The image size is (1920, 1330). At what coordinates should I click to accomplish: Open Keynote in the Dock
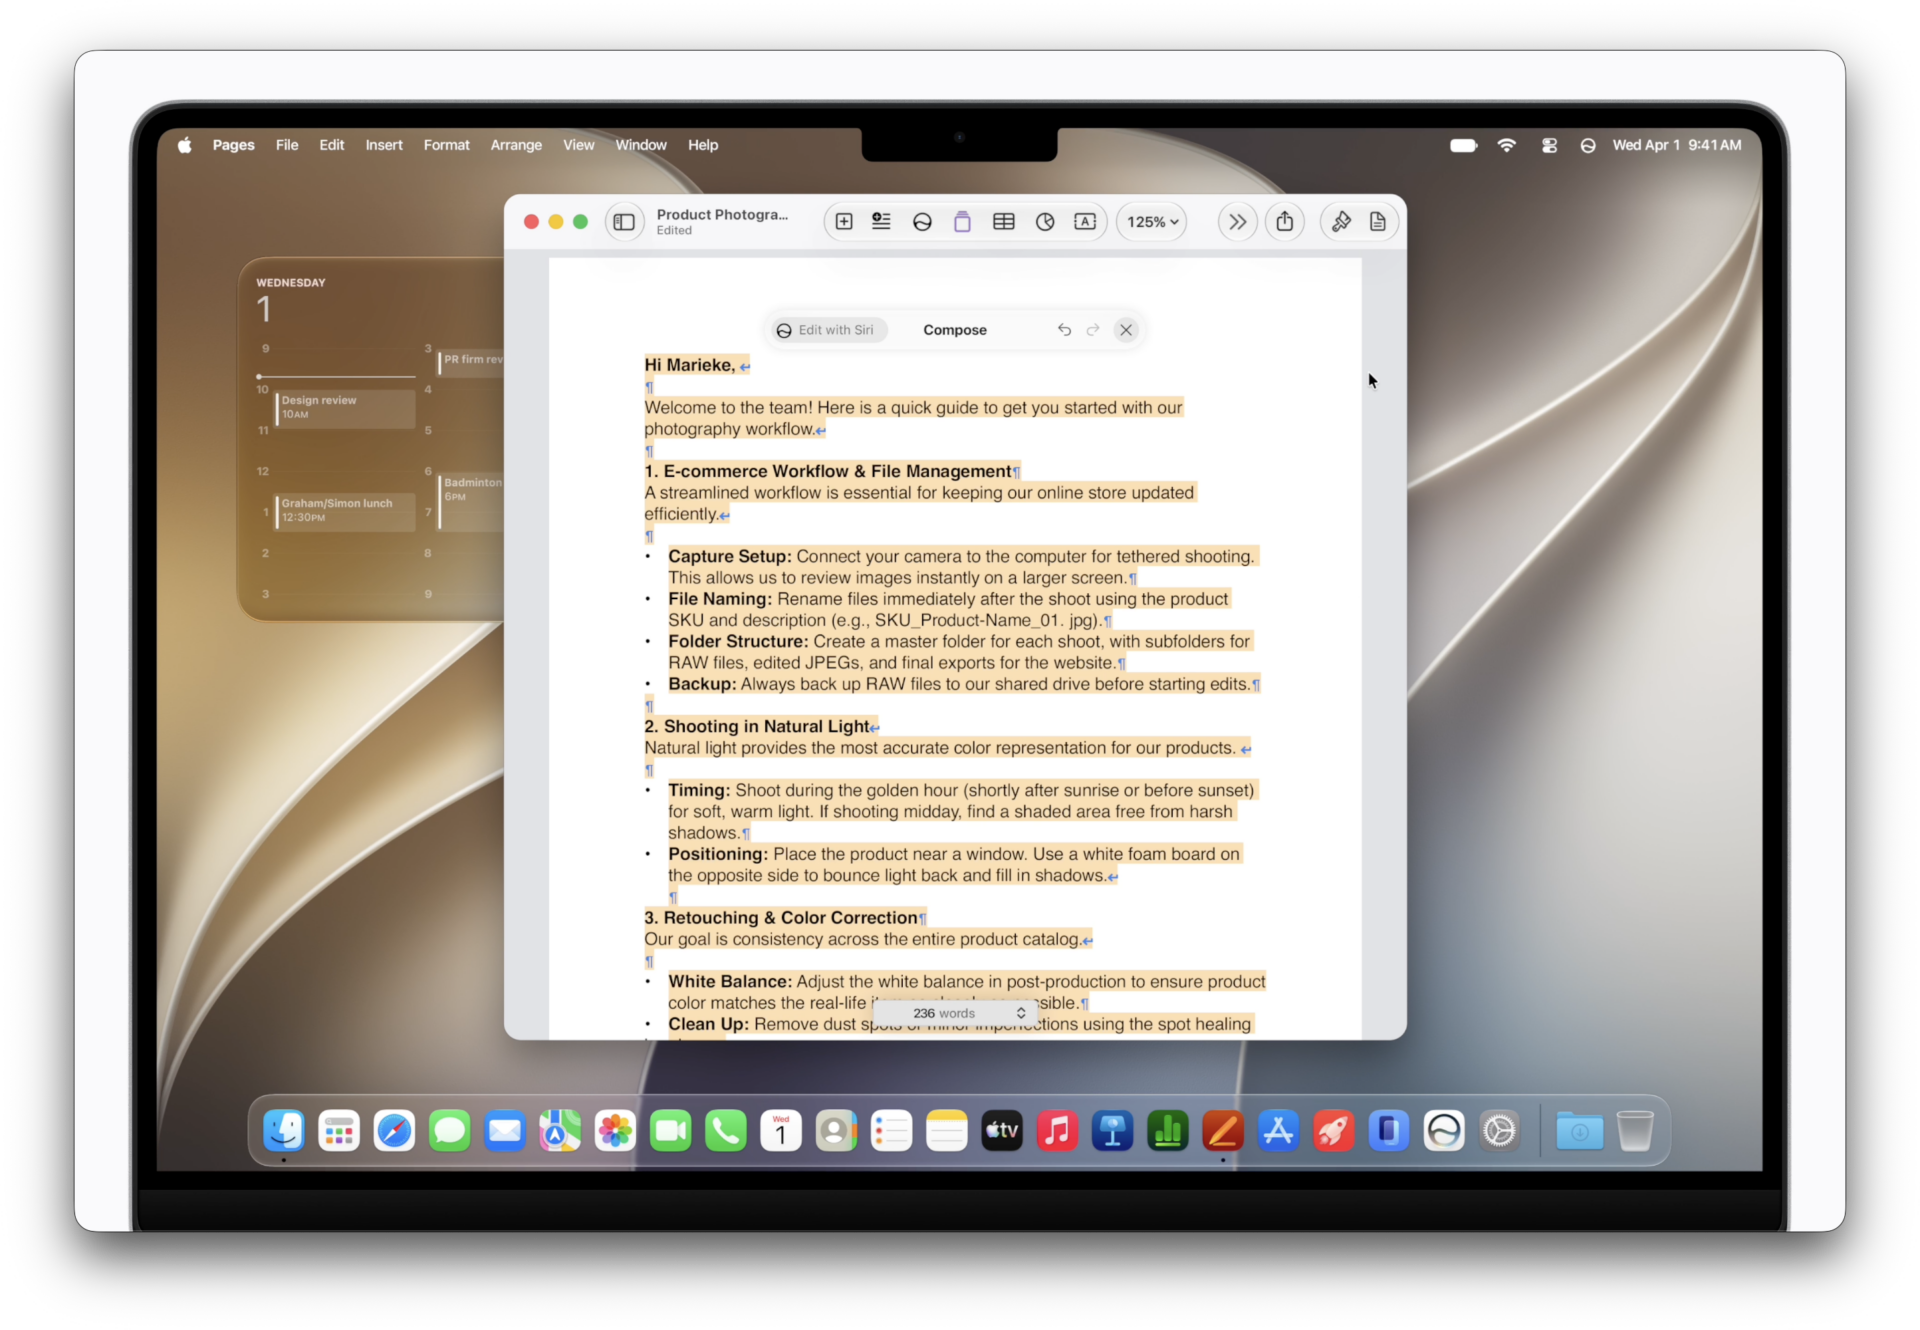tap(1112, 1131)
